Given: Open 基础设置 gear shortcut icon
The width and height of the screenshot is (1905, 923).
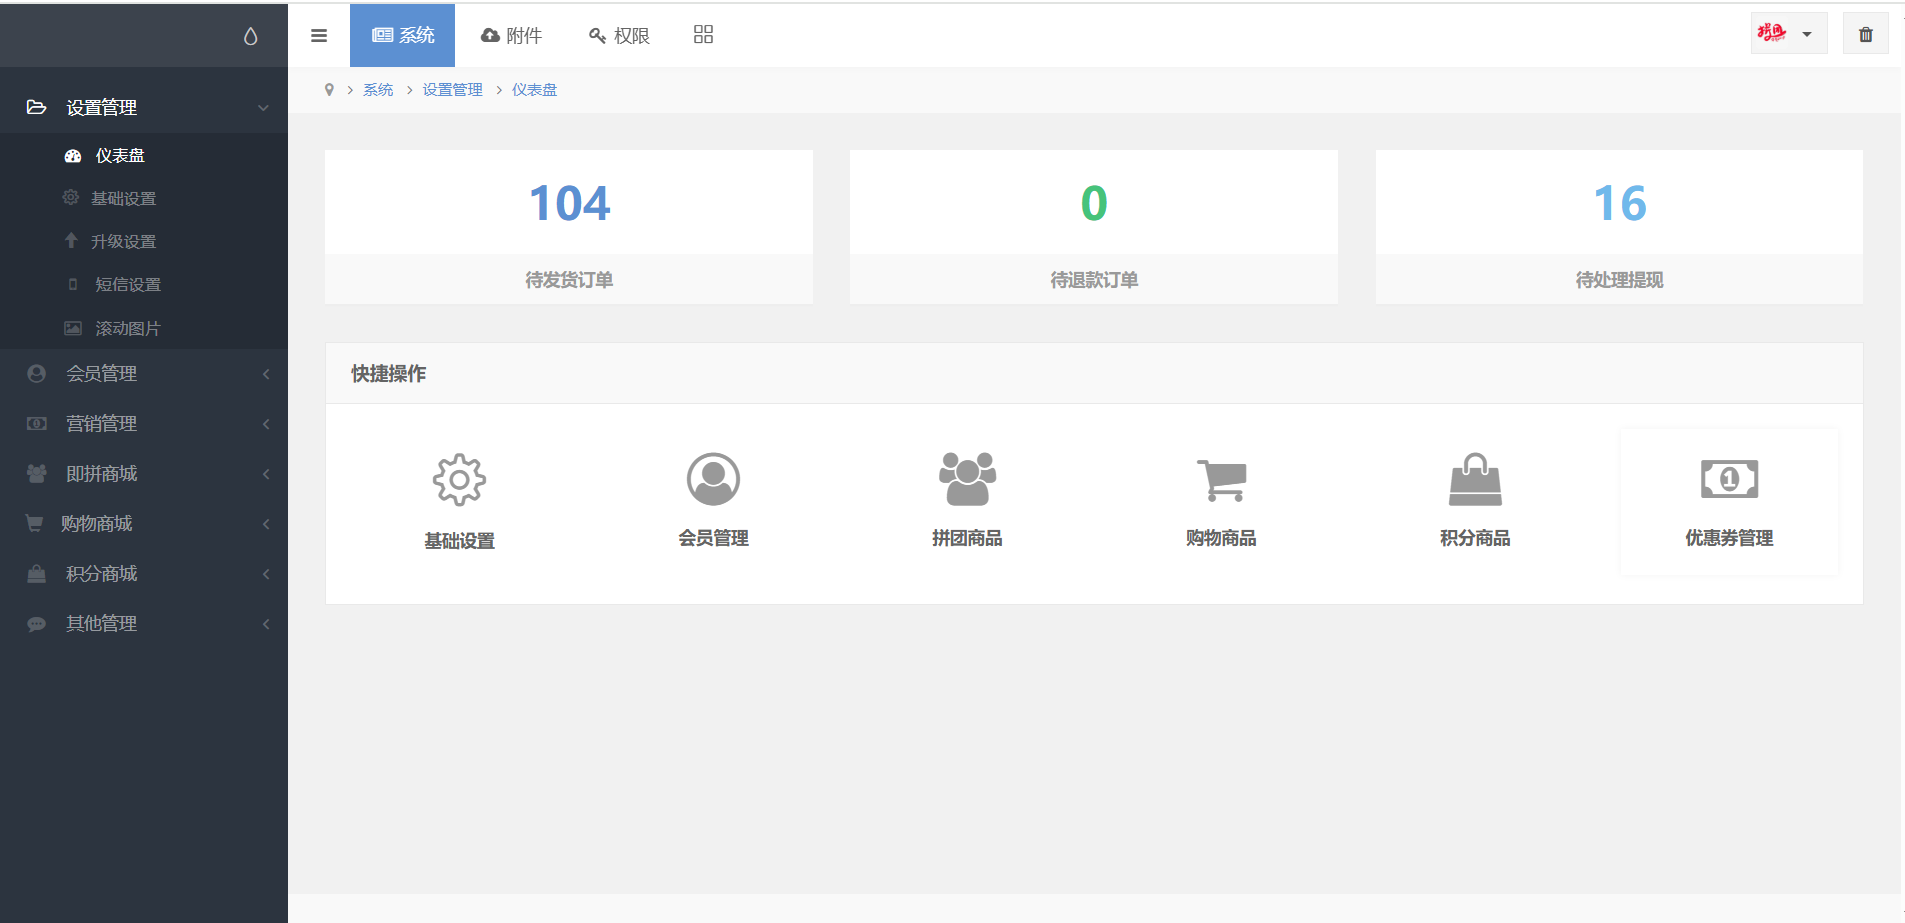Looking at the screenshot, I should click(459, 480).
